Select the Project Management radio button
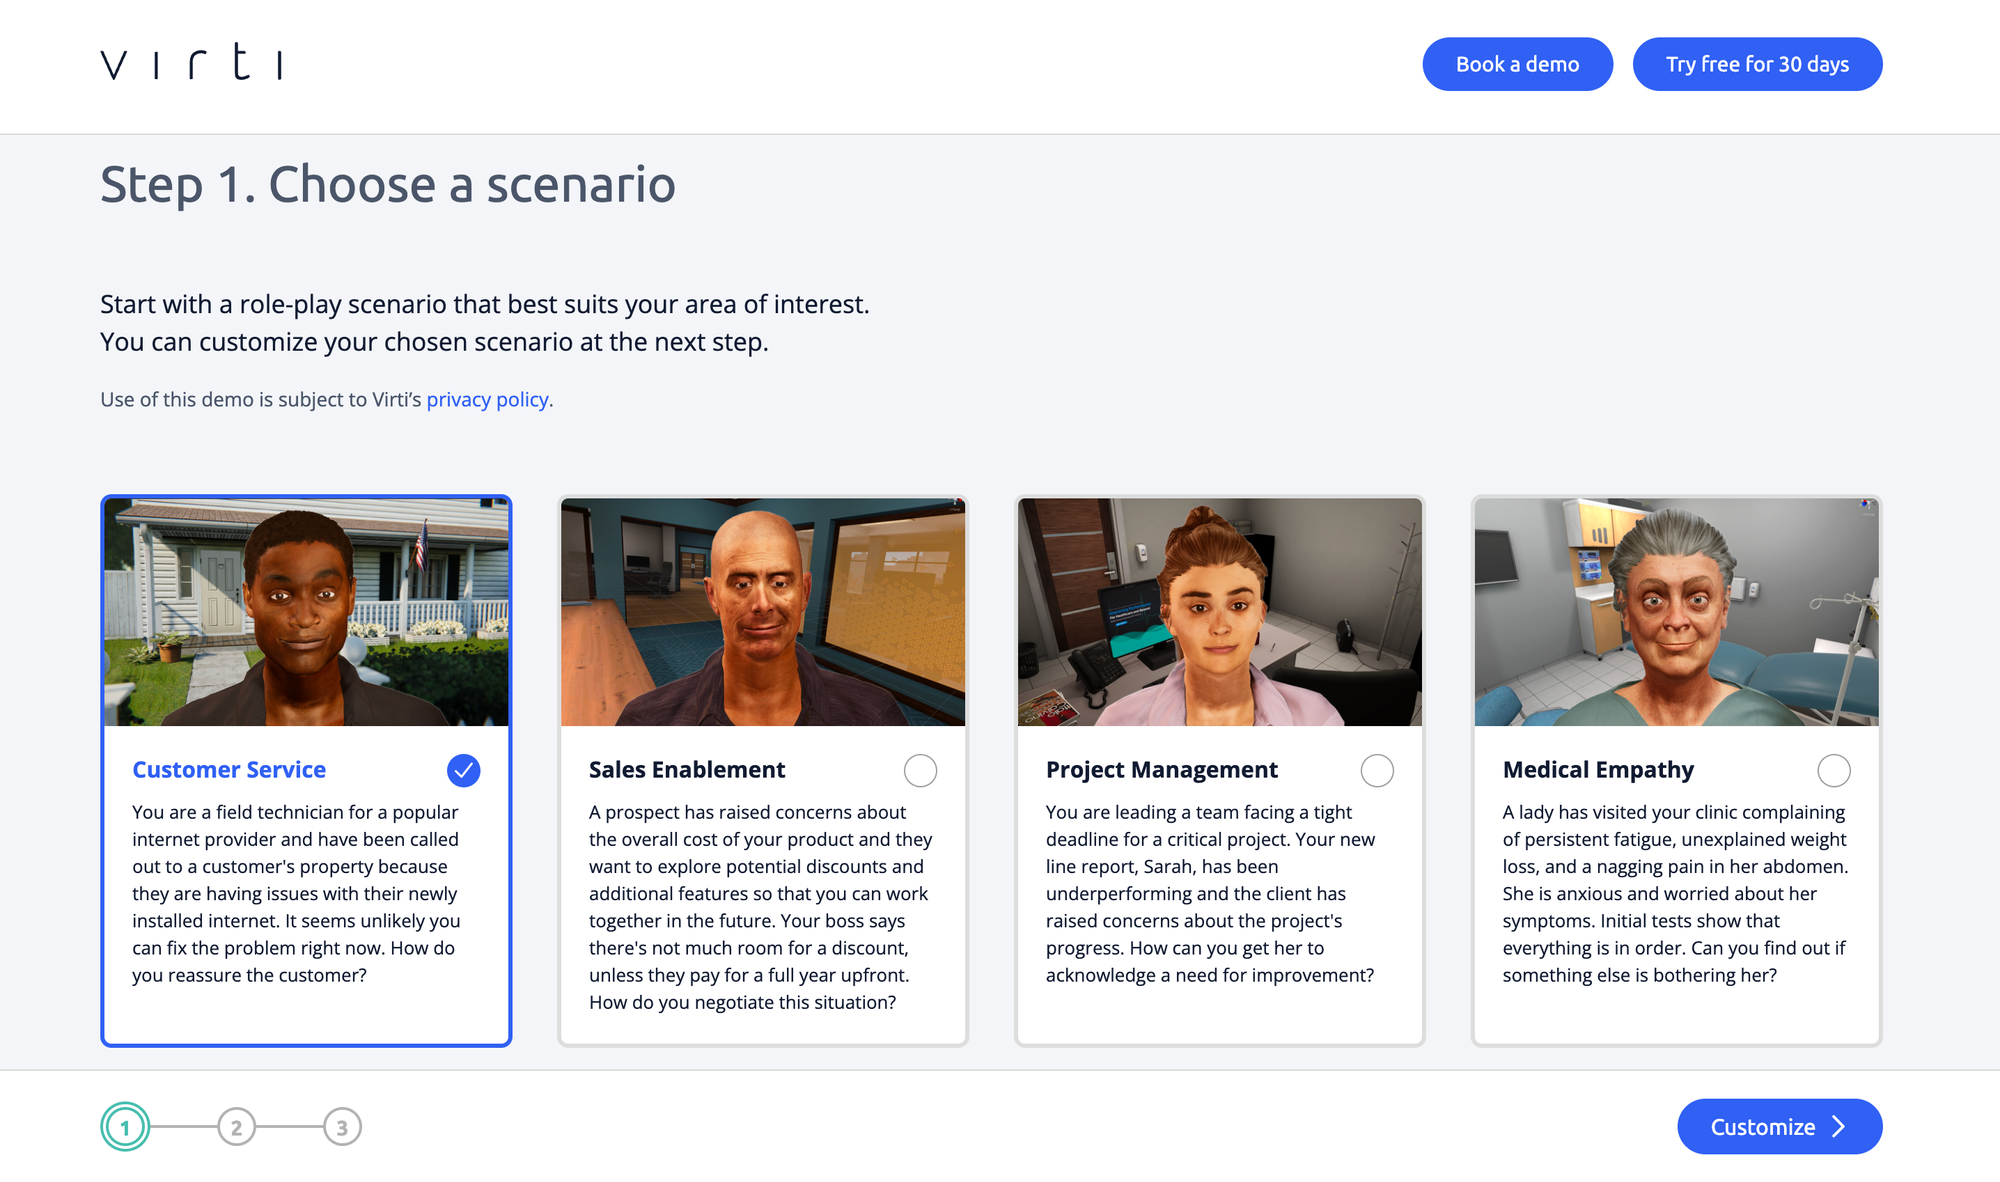The width and height of the screenshot is (2000, 1182). [x=1377, y=770]
